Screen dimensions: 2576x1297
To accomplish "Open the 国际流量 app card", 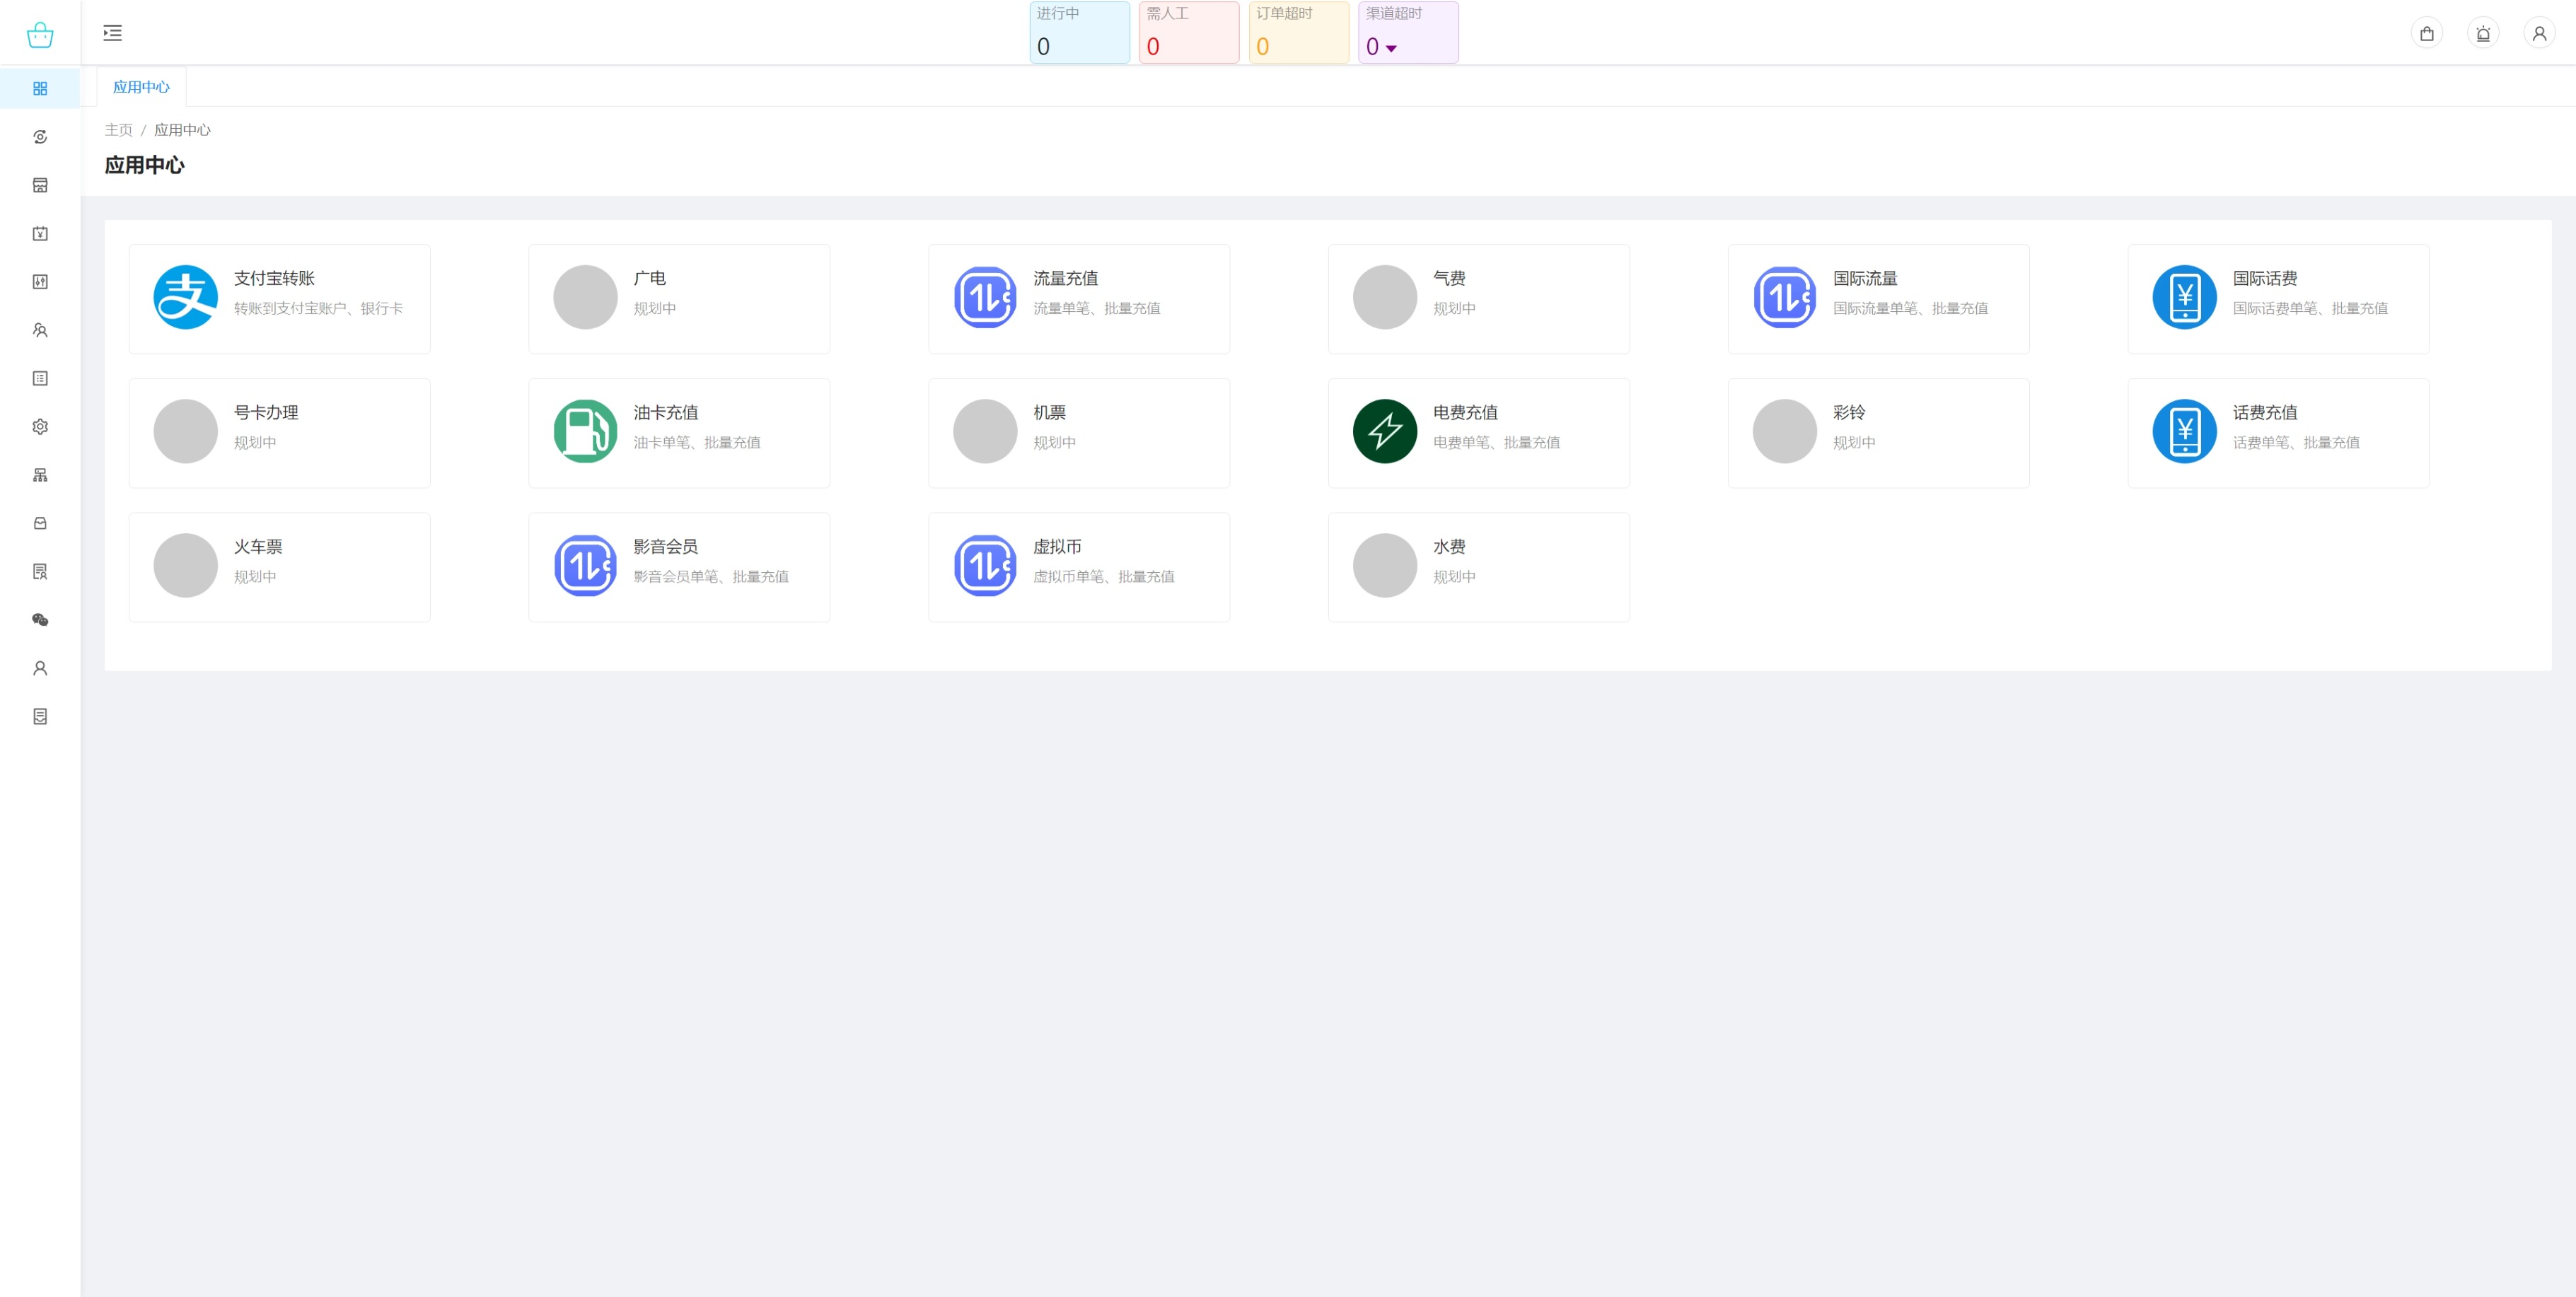I will point(1877,298).
